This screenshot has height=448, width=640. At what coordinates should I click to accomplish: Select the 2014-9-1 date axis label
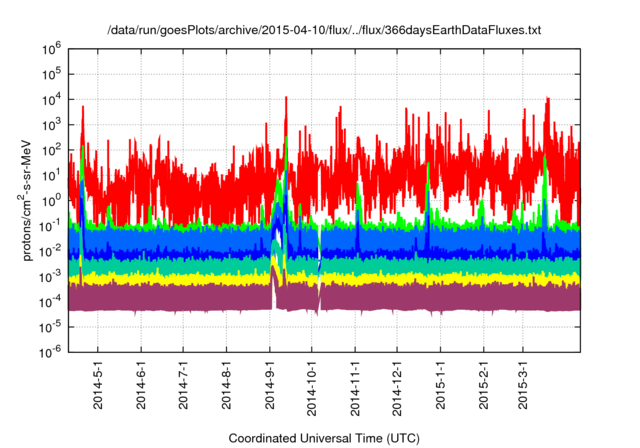[x=270, y=384]
